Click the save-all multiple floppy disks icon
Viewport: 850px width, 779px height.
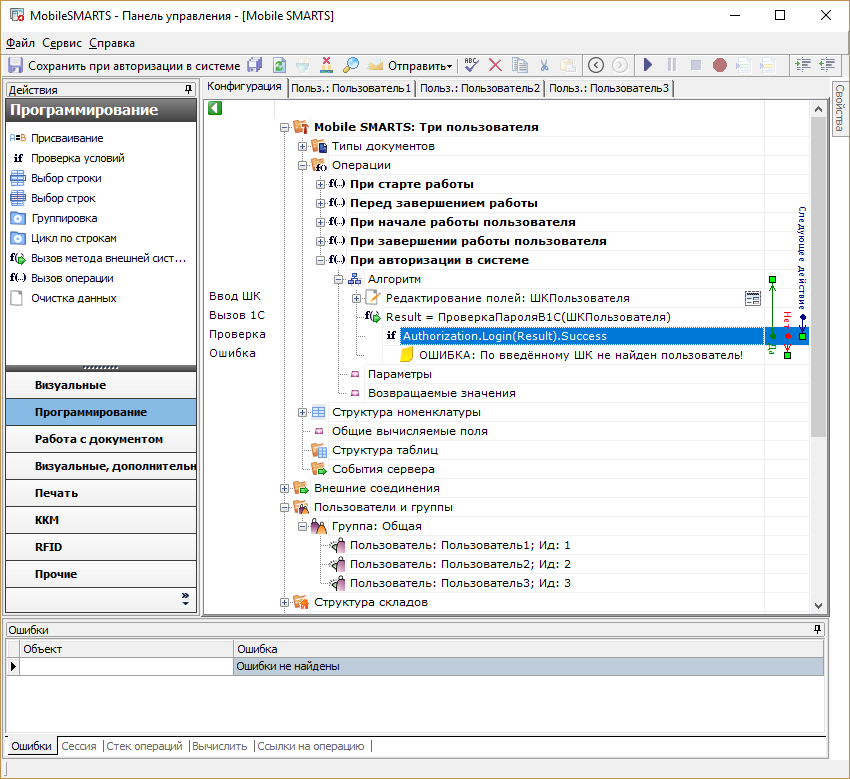tap(255, 66)
